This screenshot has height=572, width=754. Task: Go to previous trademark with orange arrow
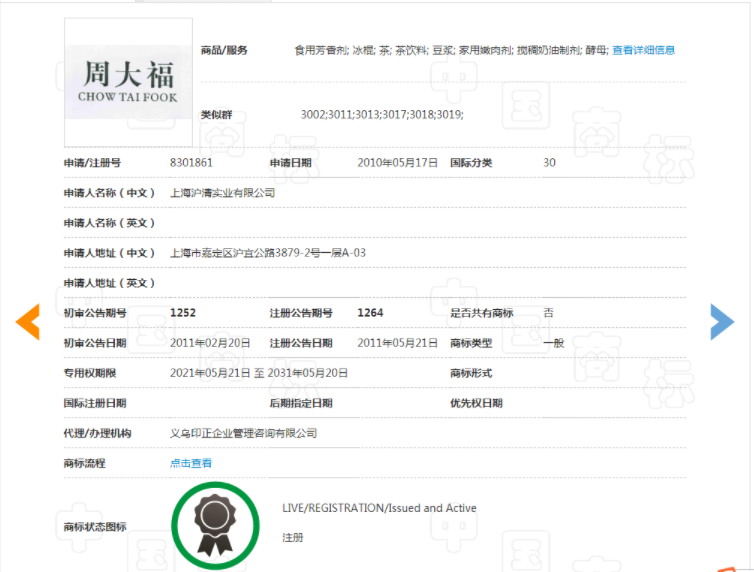27,322
